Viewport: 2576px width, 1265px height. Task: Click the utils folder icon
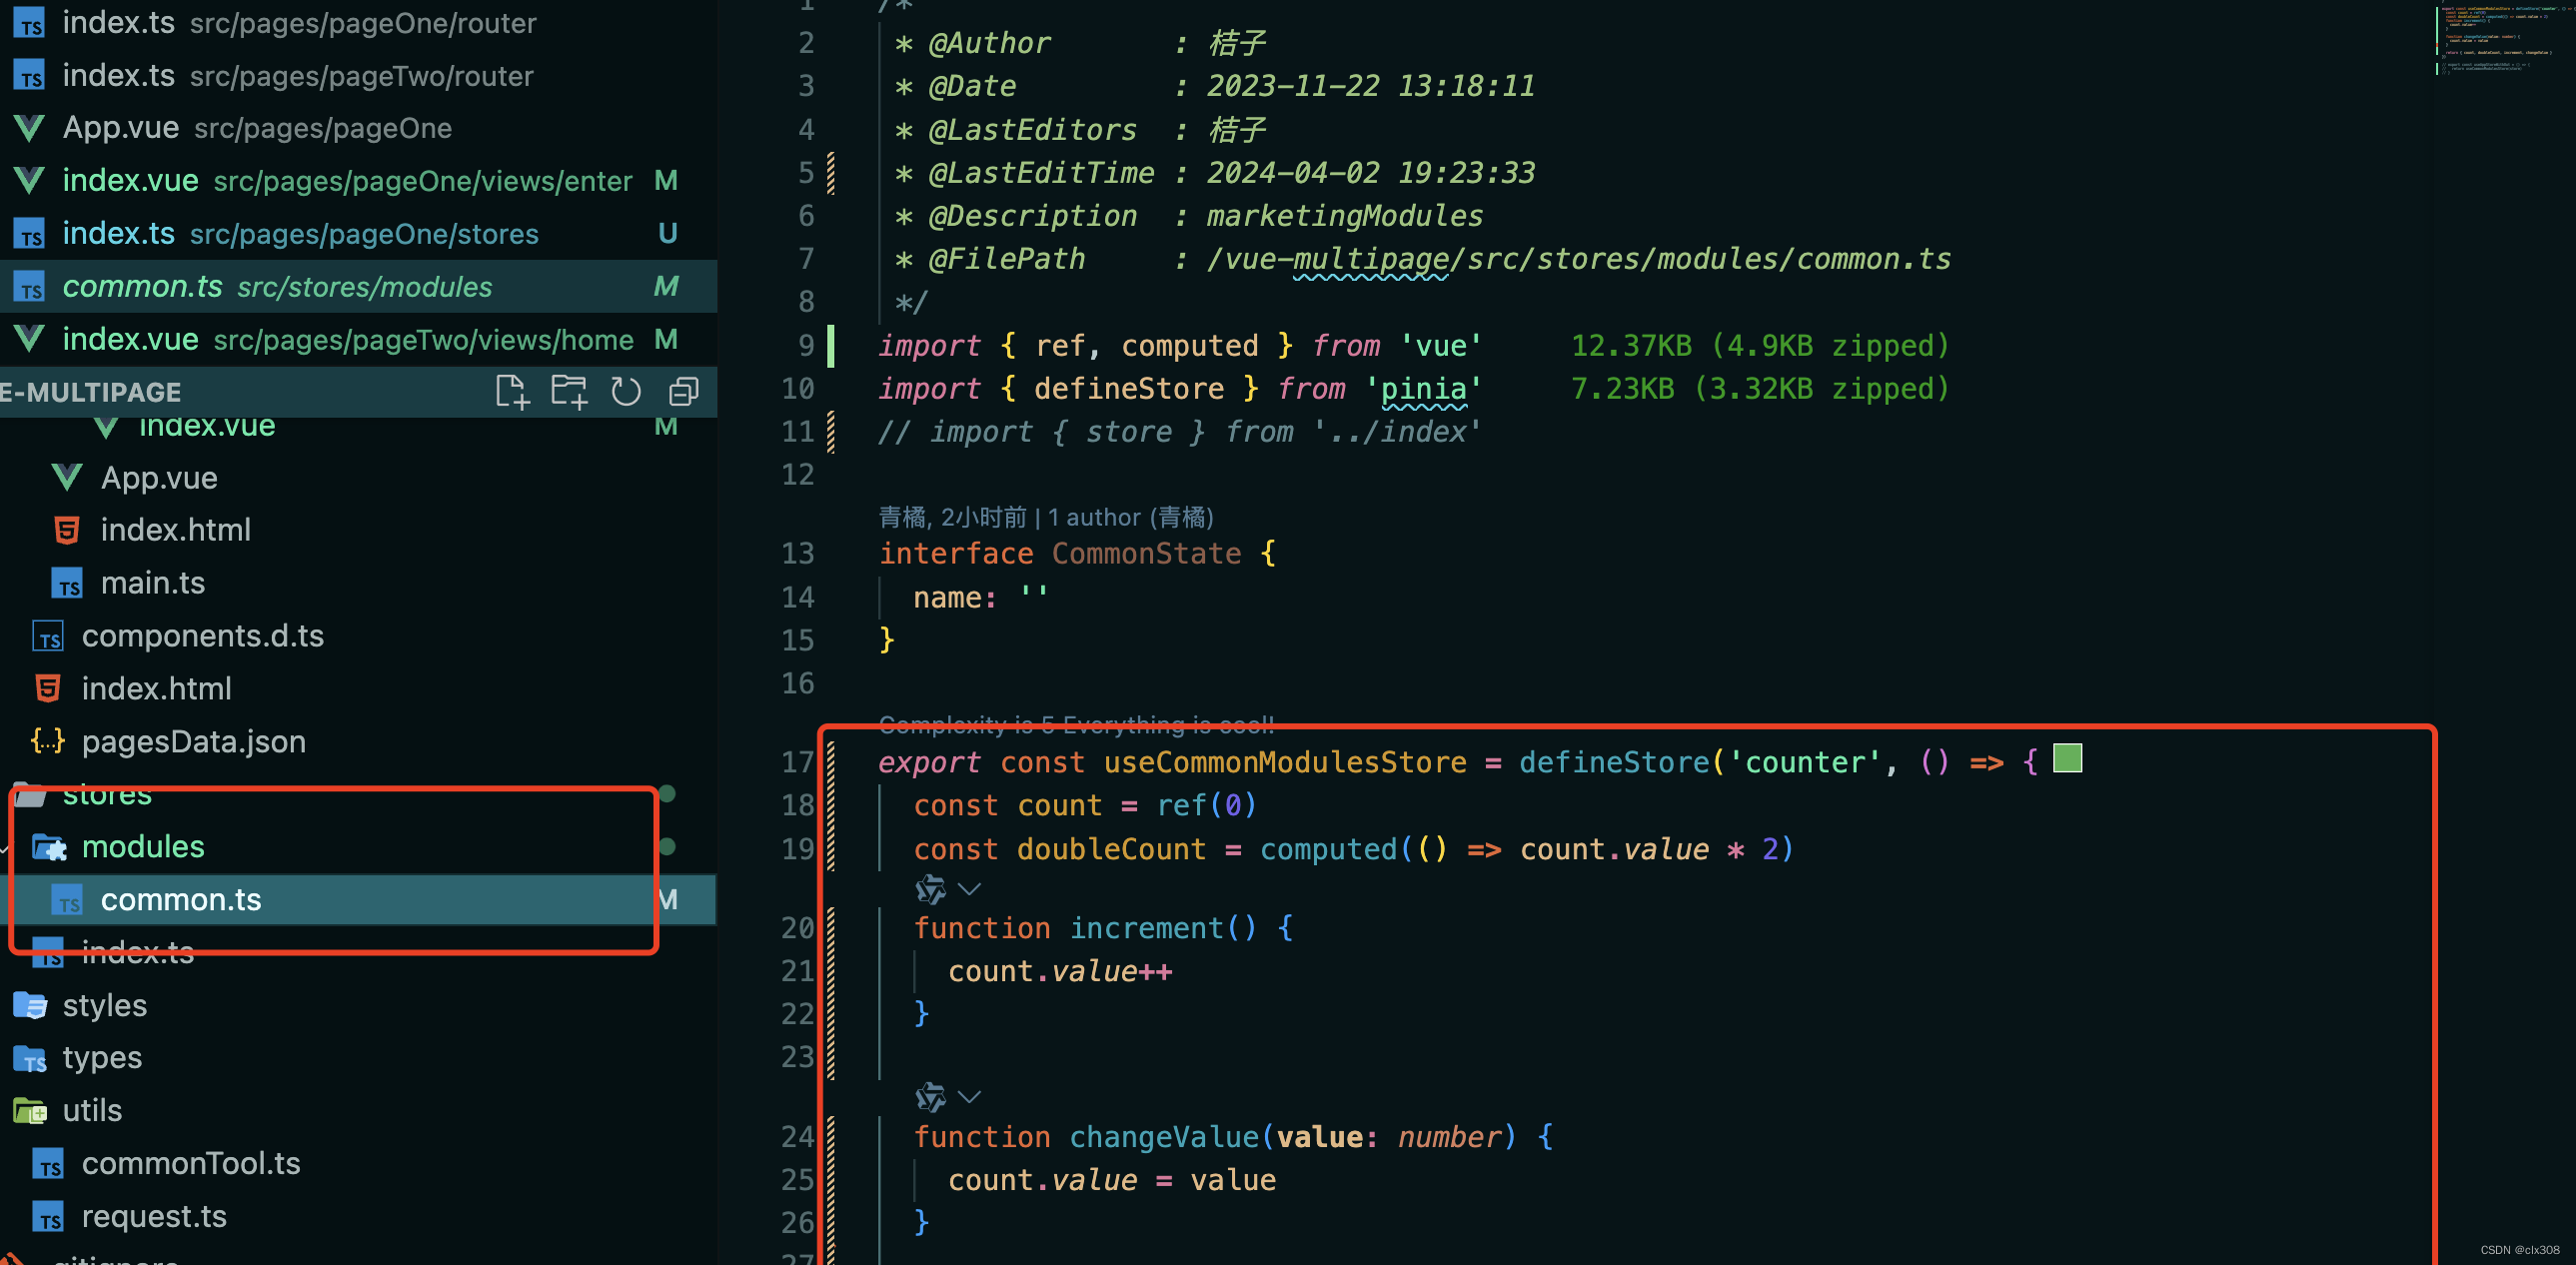pos(30,1111)
